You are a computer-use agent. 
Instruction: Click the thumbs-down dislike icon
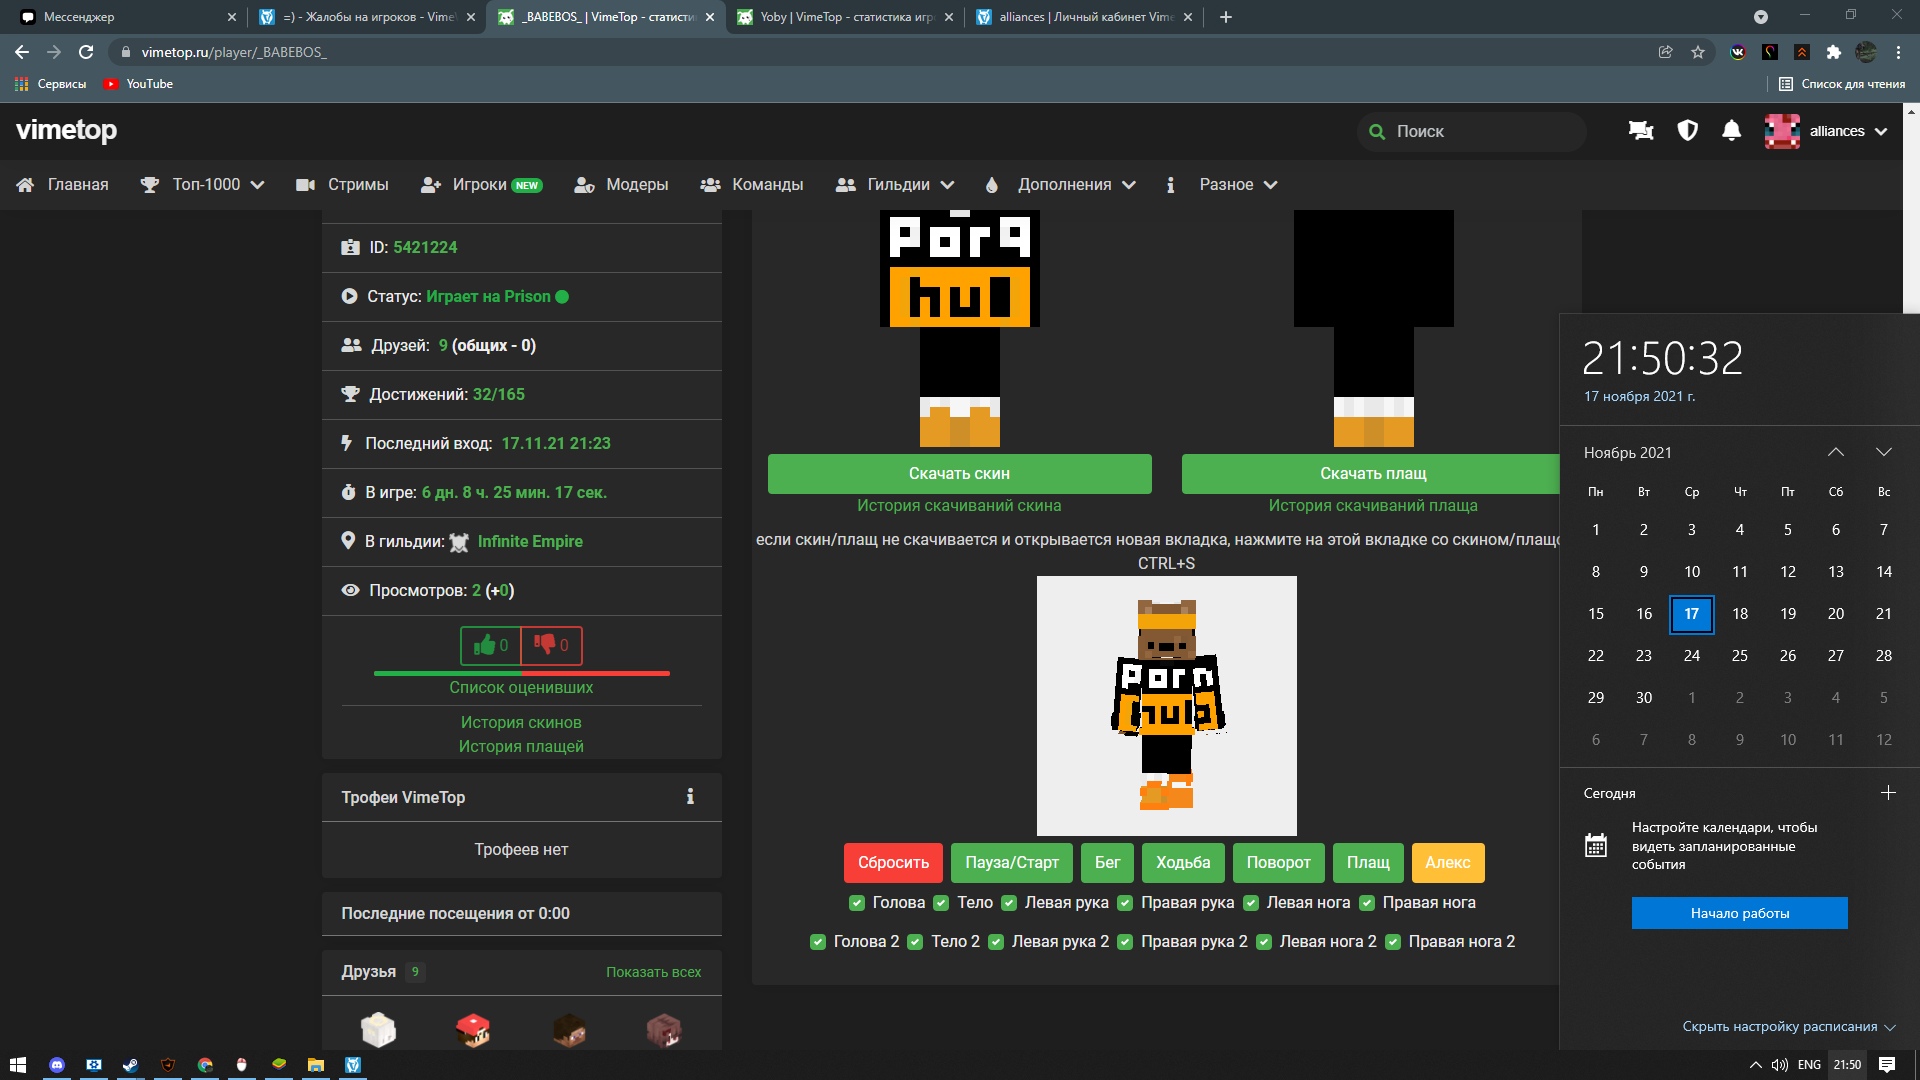pyautogui.click(x=545, y=645)
